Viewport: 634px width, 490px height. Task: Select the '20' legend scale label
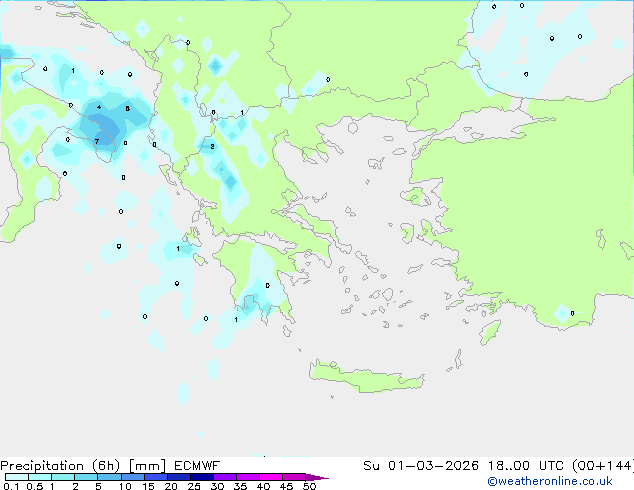[x=171, y=486]
